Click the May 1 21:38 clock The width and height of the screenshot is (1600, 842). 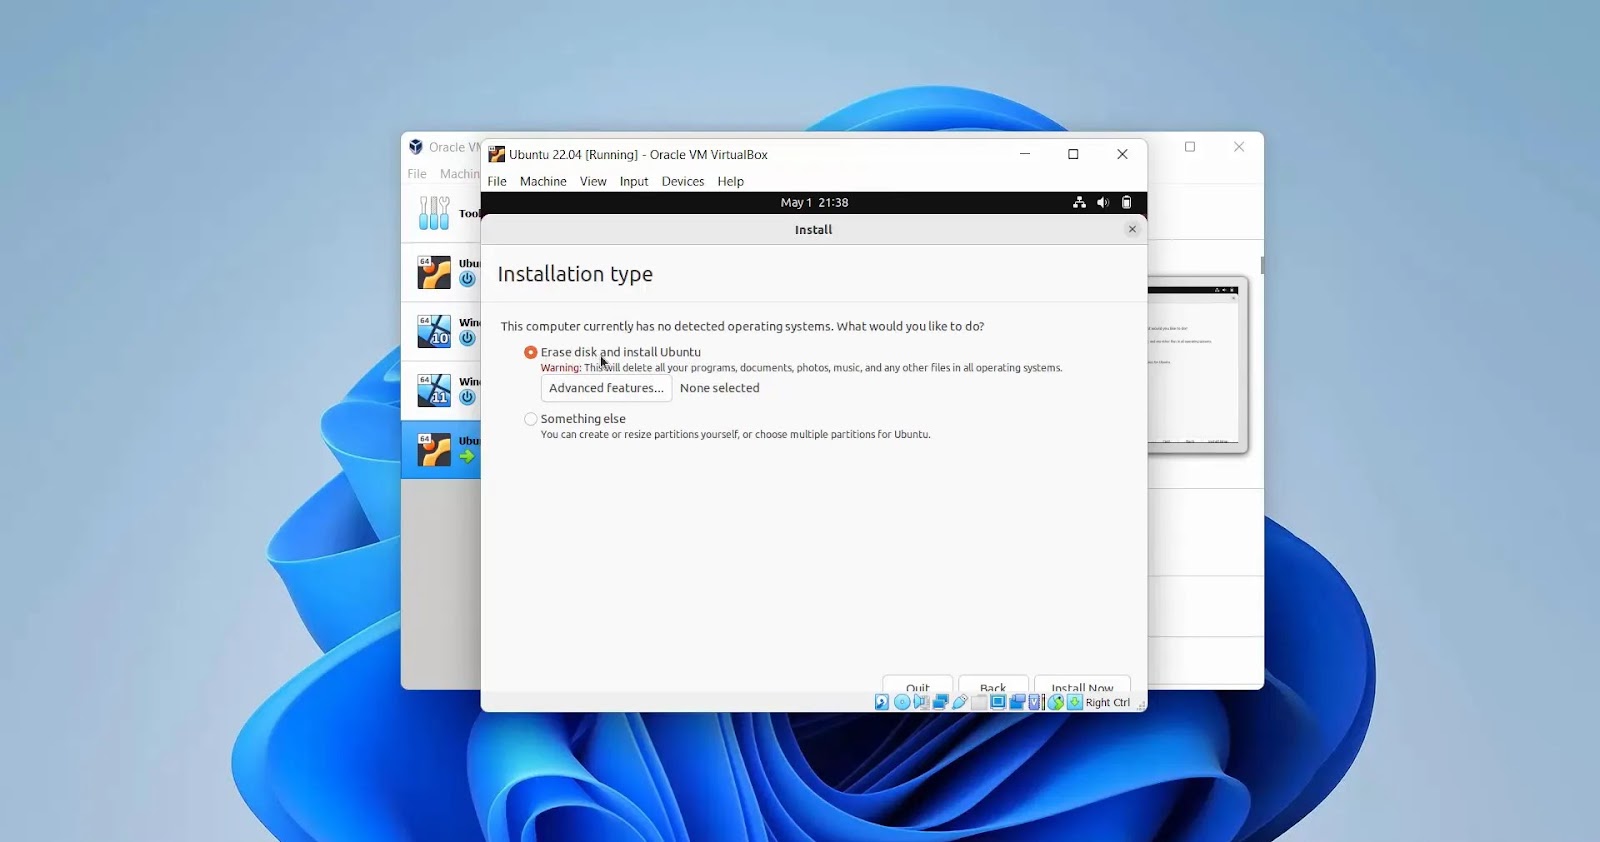tap(814, 202)
